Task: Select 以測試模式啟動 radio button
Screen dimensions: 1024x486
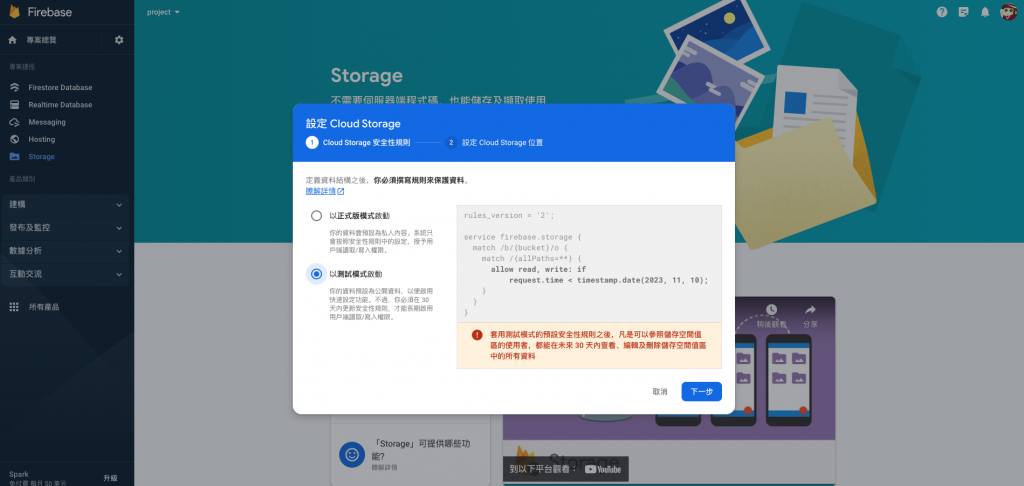Action: click(317, 274)
